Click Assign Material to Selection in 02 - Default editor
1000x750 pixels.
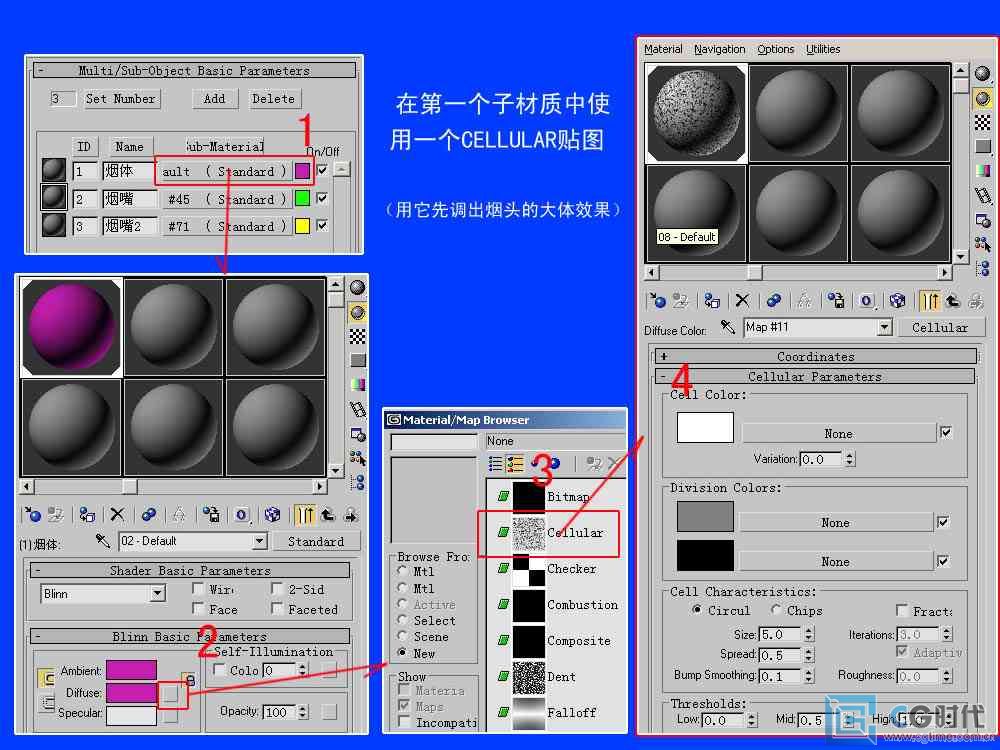coord(87,515)
